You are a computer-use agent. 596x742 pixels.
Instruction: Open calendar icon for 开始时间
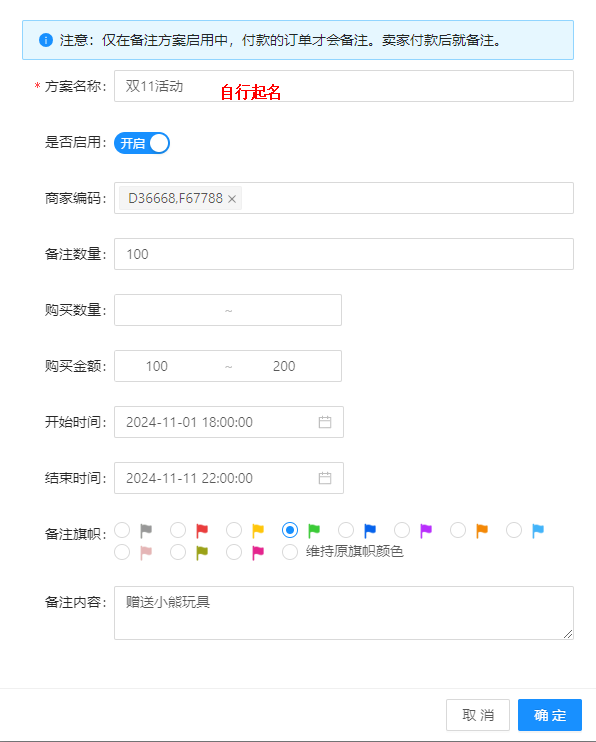[x=325, y=422]
